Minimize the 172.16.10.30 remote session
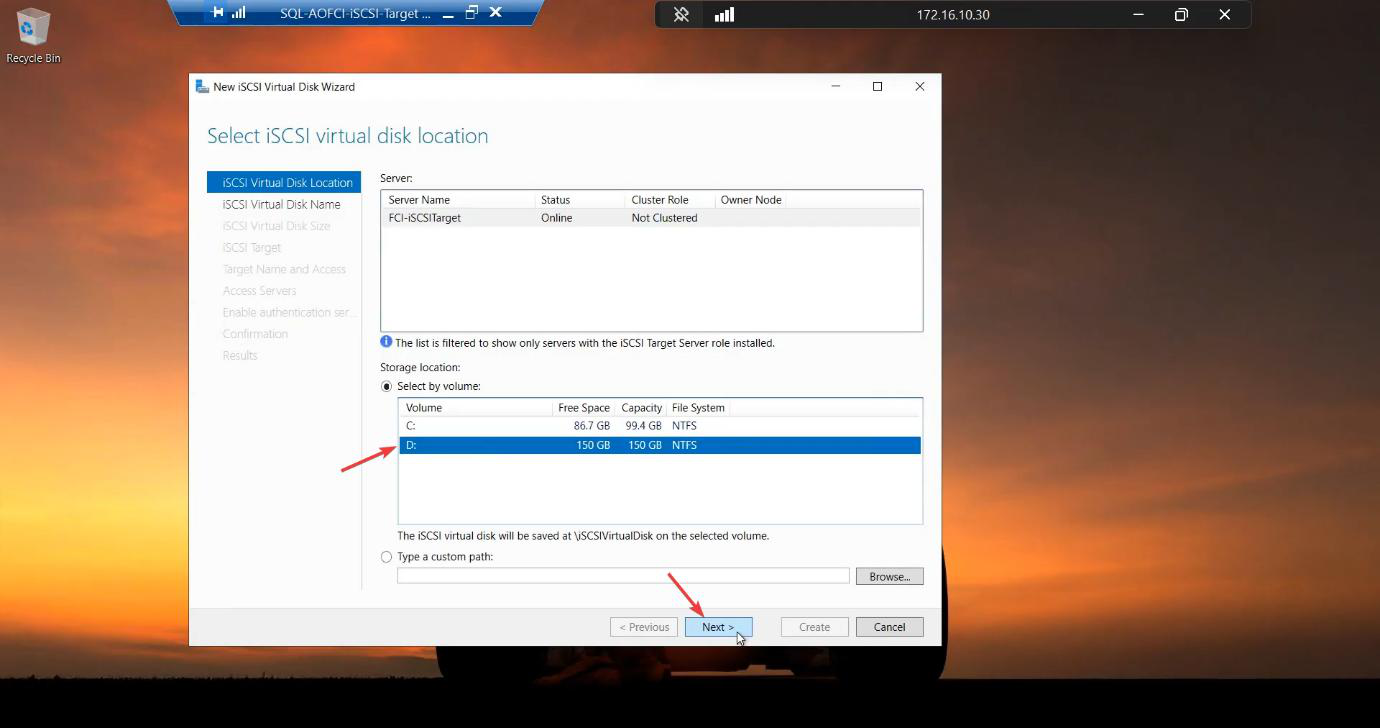1380x728 pixels. tap(1138, 15)
